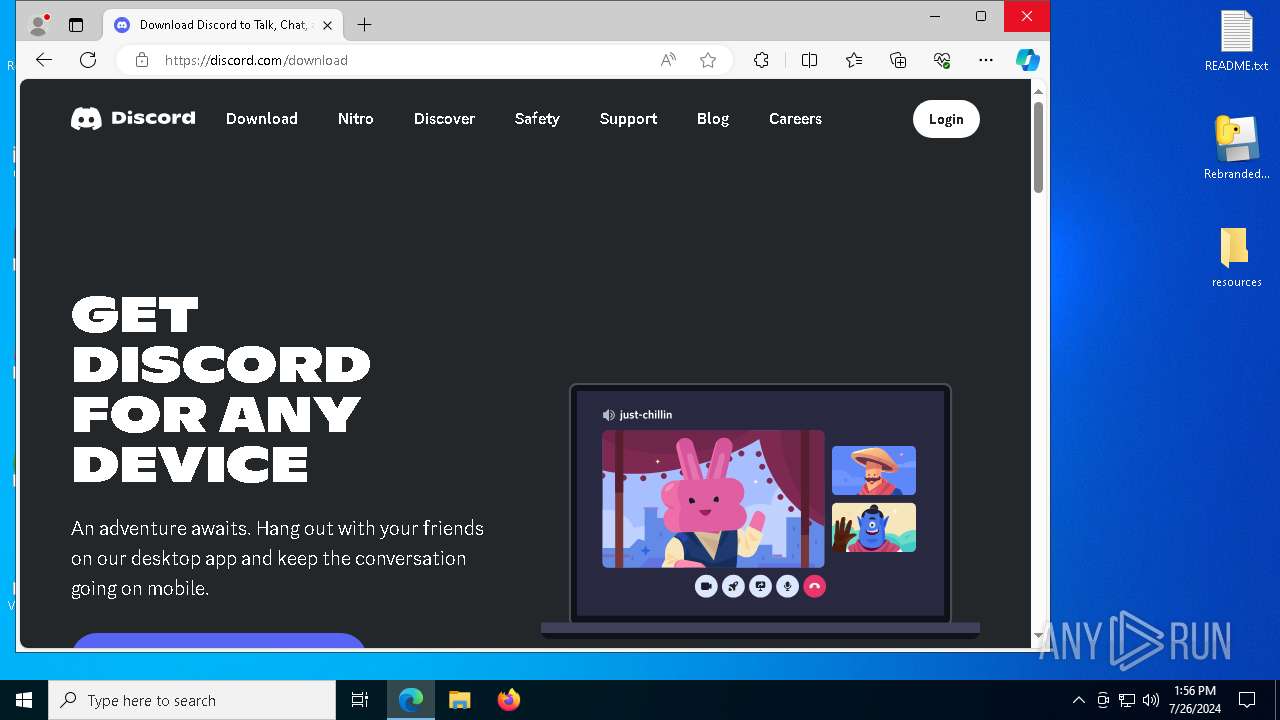
Task: Open volume control in system tray
Action: 1150,700
